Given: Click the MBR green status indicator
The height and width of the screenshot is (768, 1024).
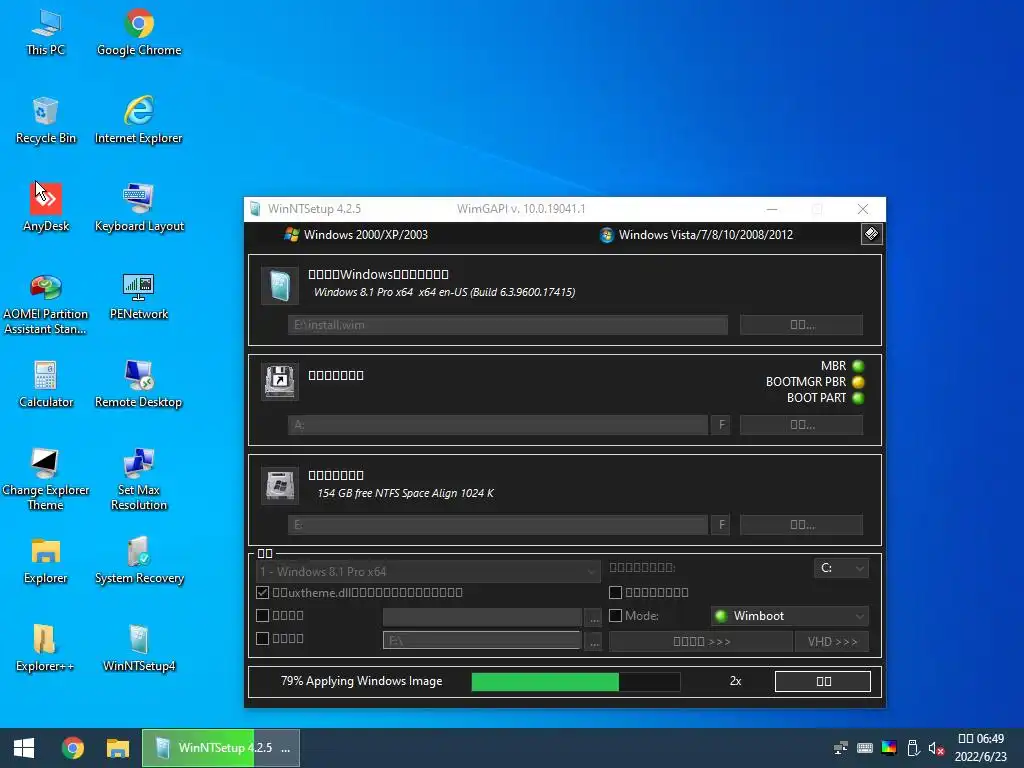Looking at the screenshot, I should tap(858, 366).
